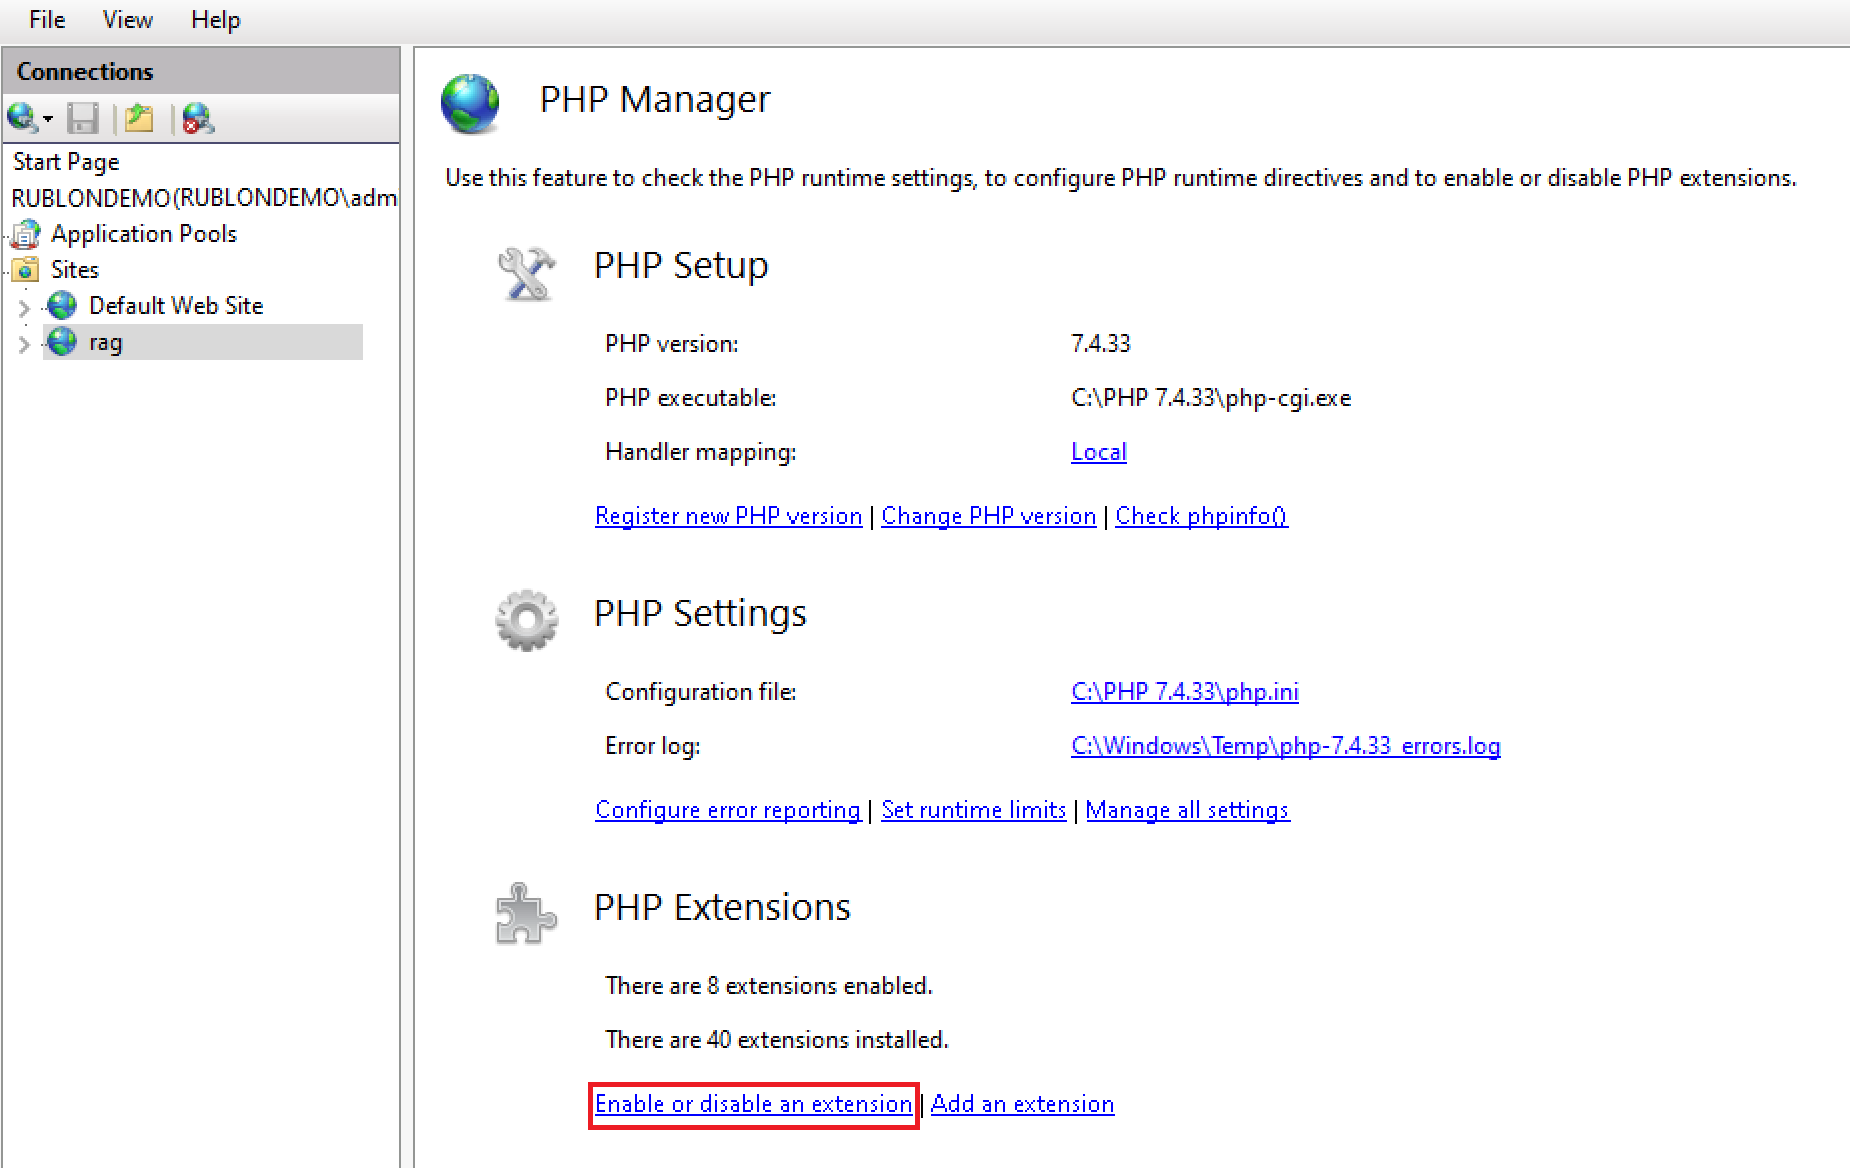
Task: Expand the Default Web Site node
Action: [x=24, y=307]
